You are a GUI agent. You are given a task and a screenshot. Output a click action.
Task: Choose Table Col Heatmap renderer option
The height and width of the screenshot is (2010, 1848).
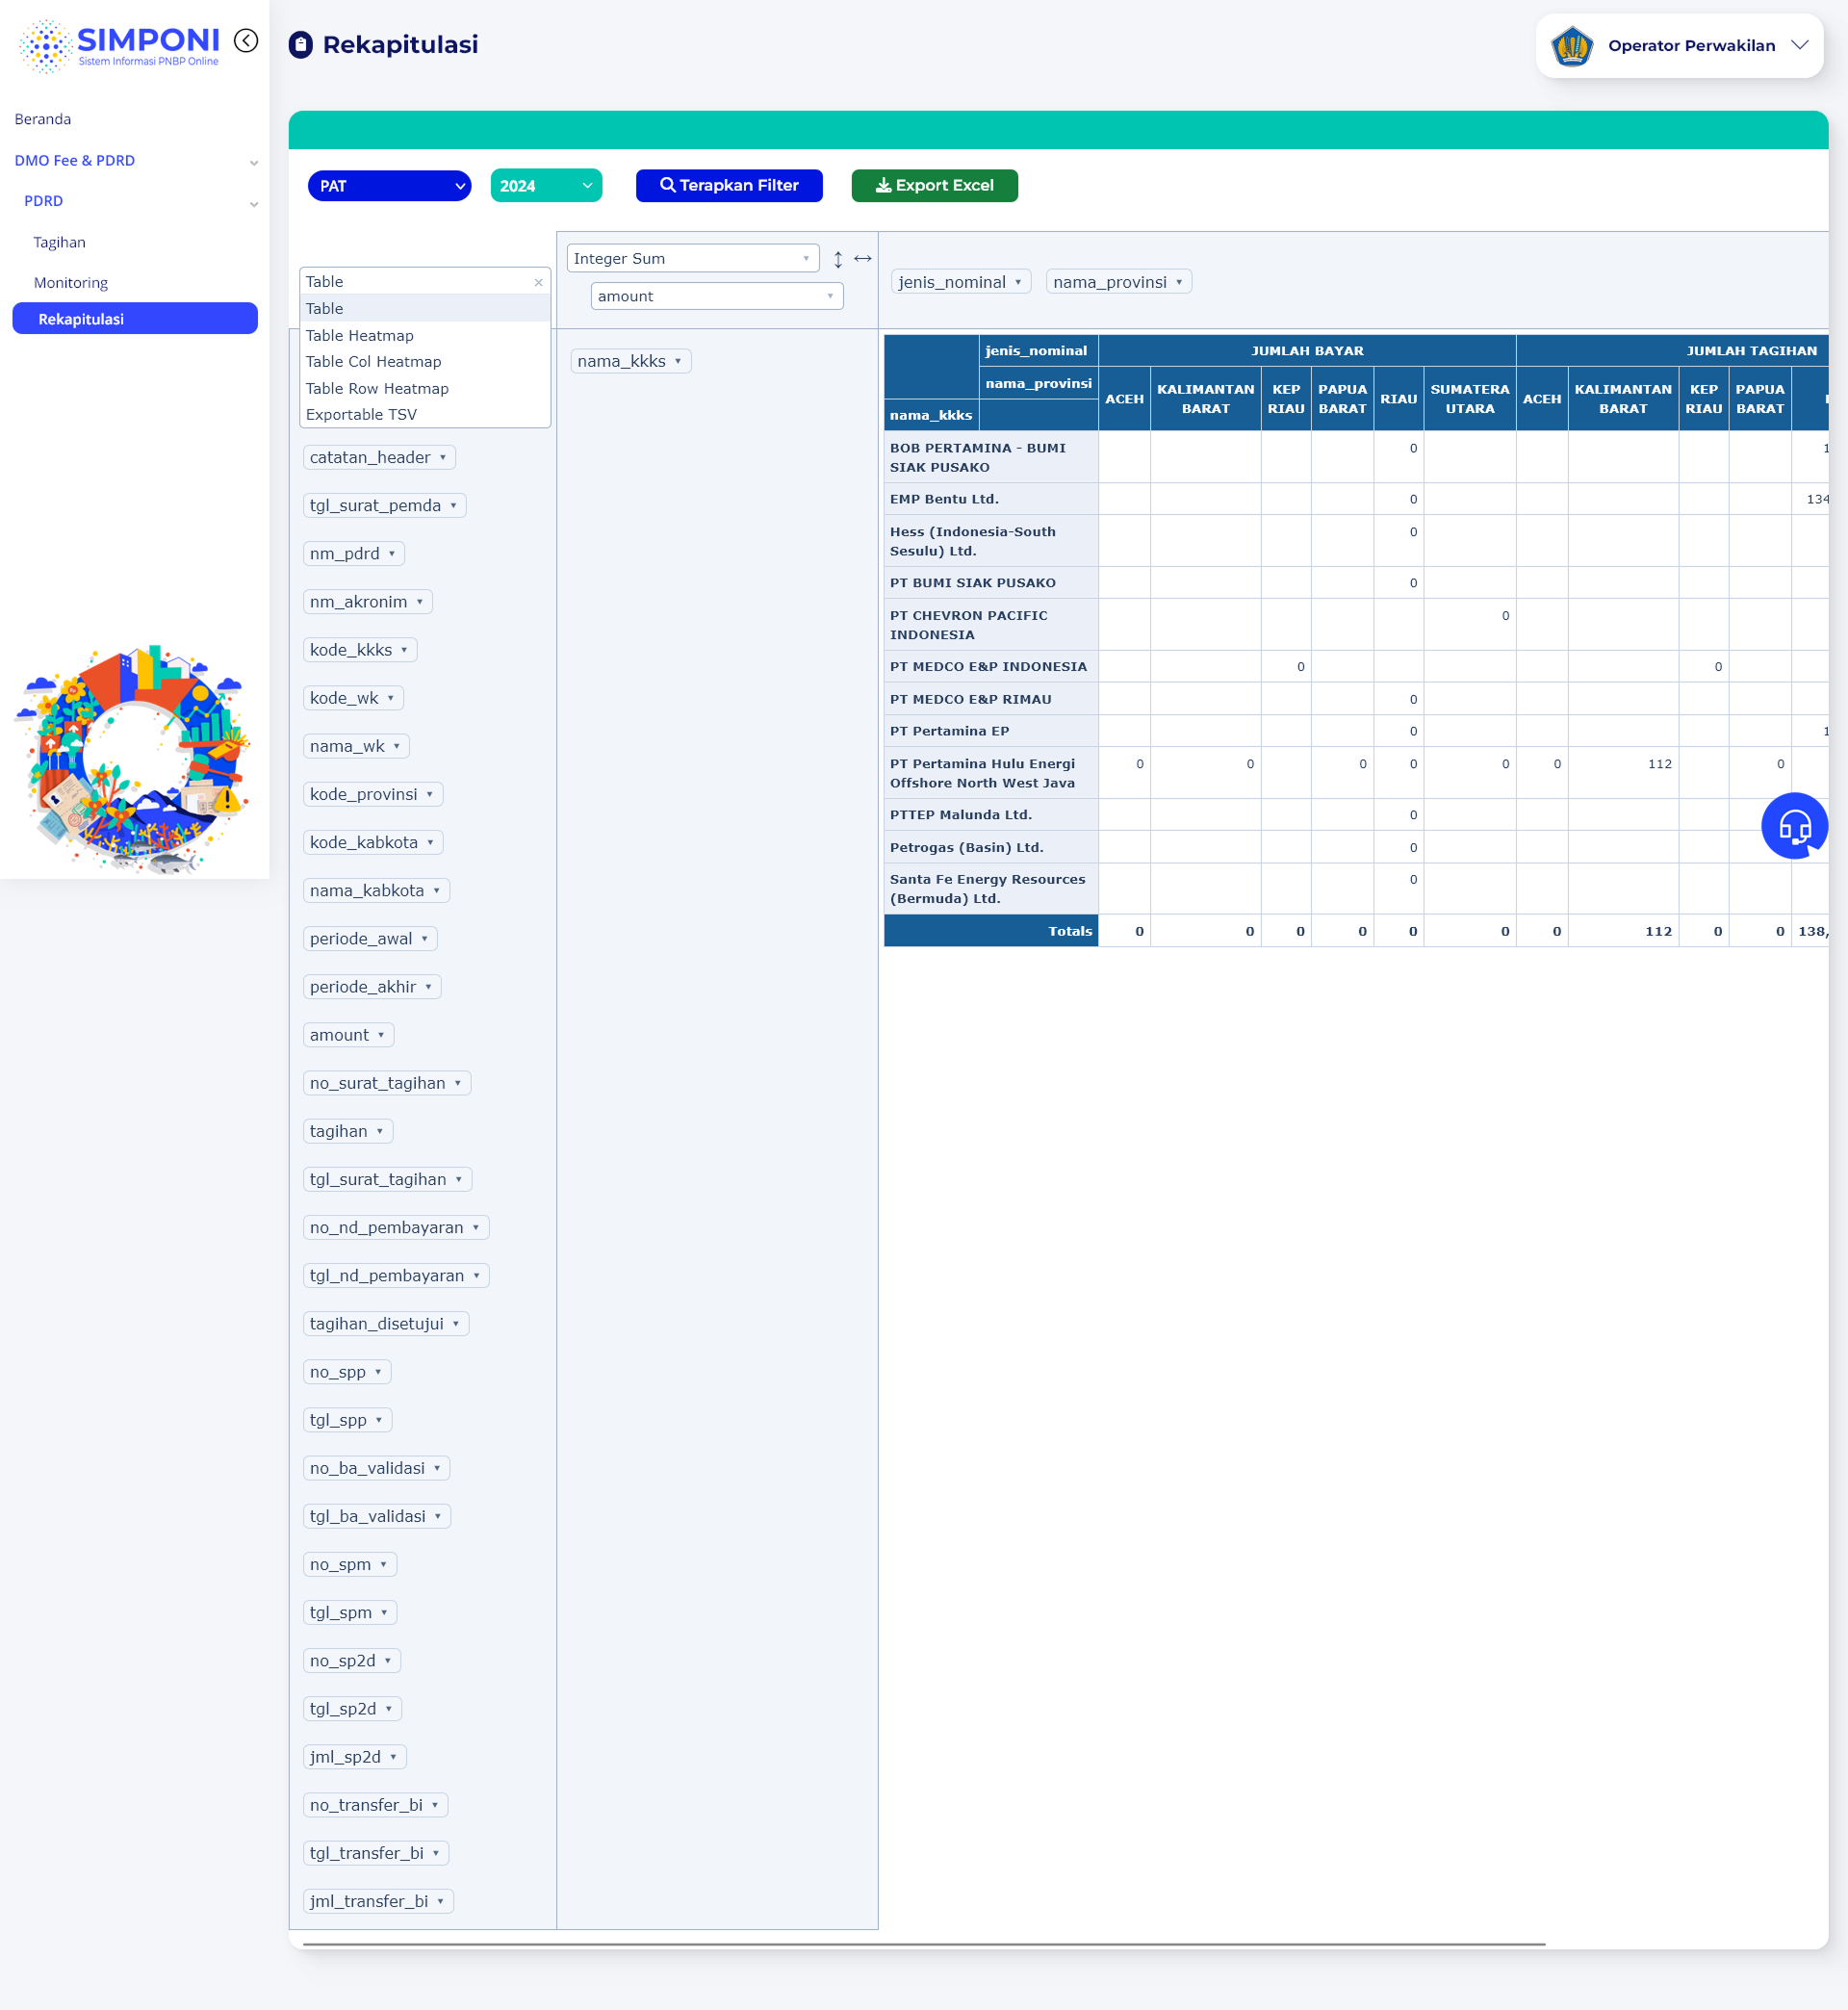(425, 362)
